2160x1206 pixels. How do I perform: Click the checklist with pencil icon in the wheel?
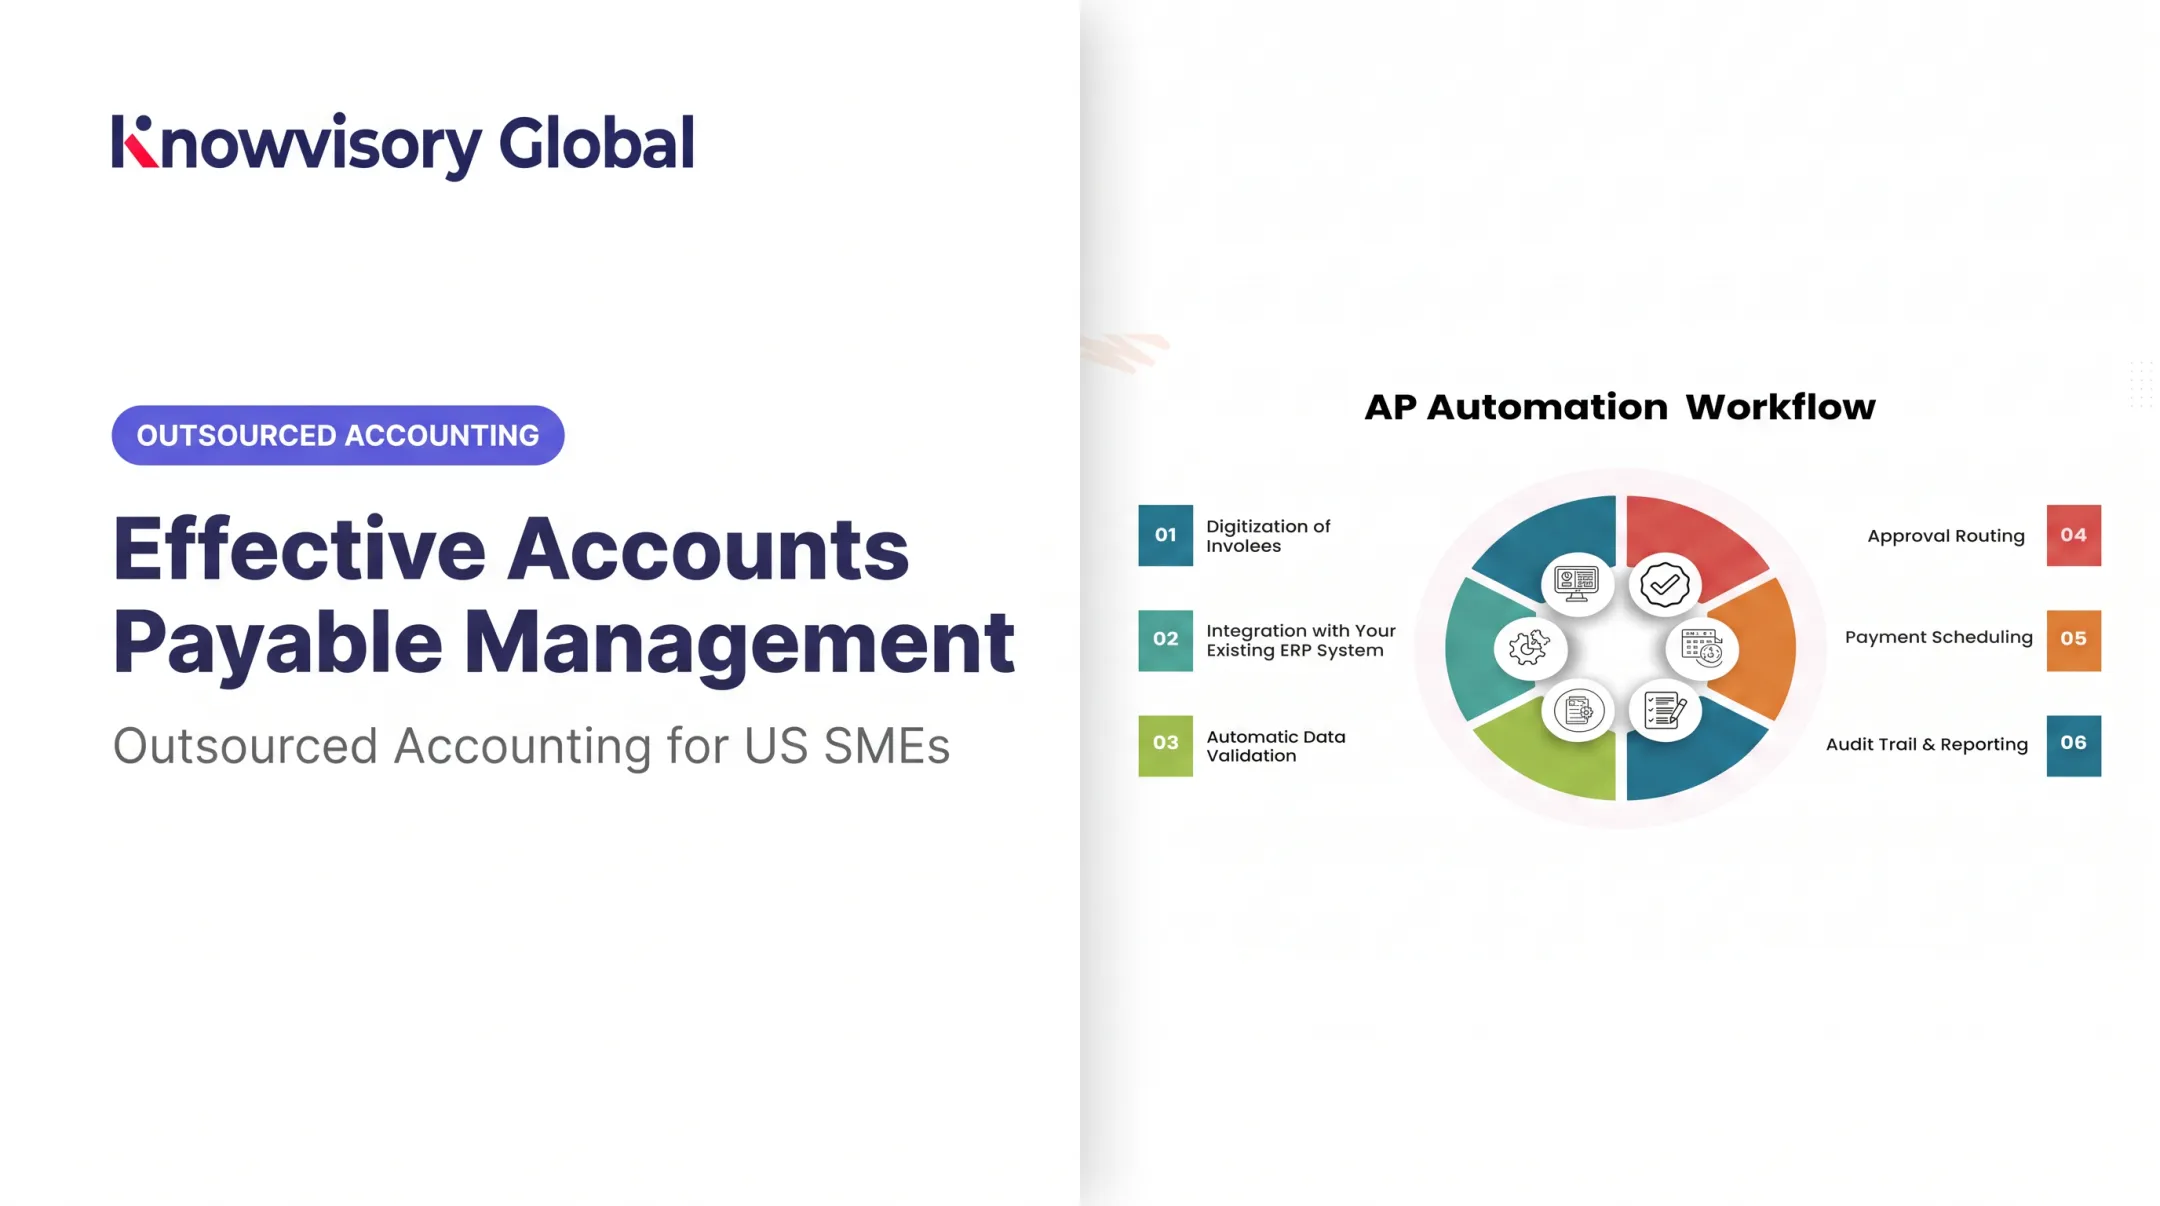coord(1665,711)
